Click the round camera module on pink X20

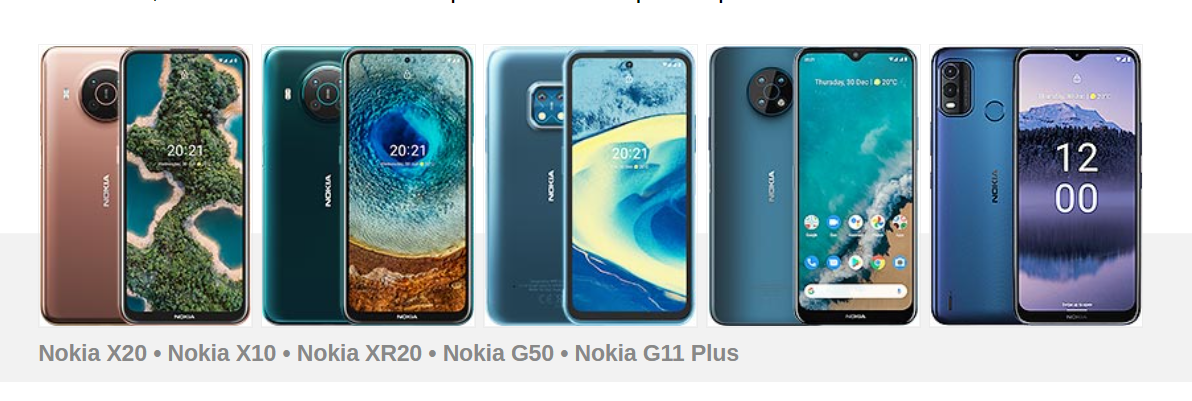click(101, 94)
